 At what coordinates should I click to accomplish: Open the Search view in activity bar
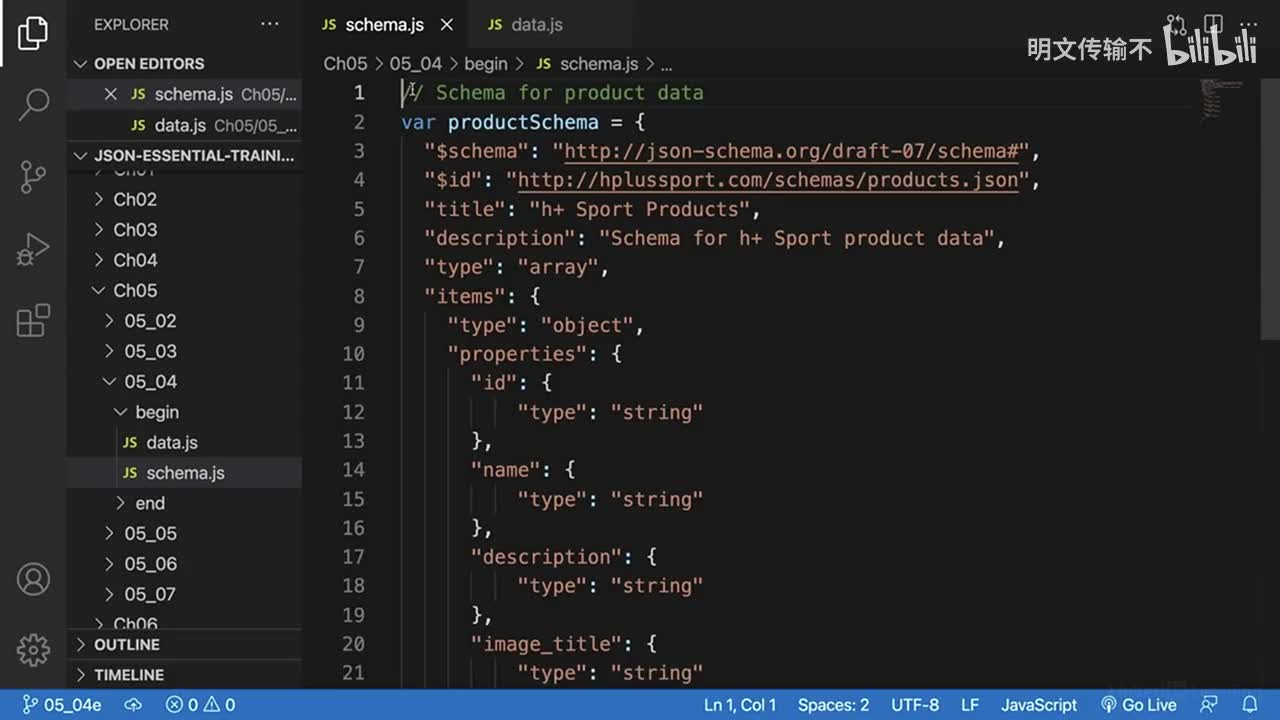click(33, 104)
